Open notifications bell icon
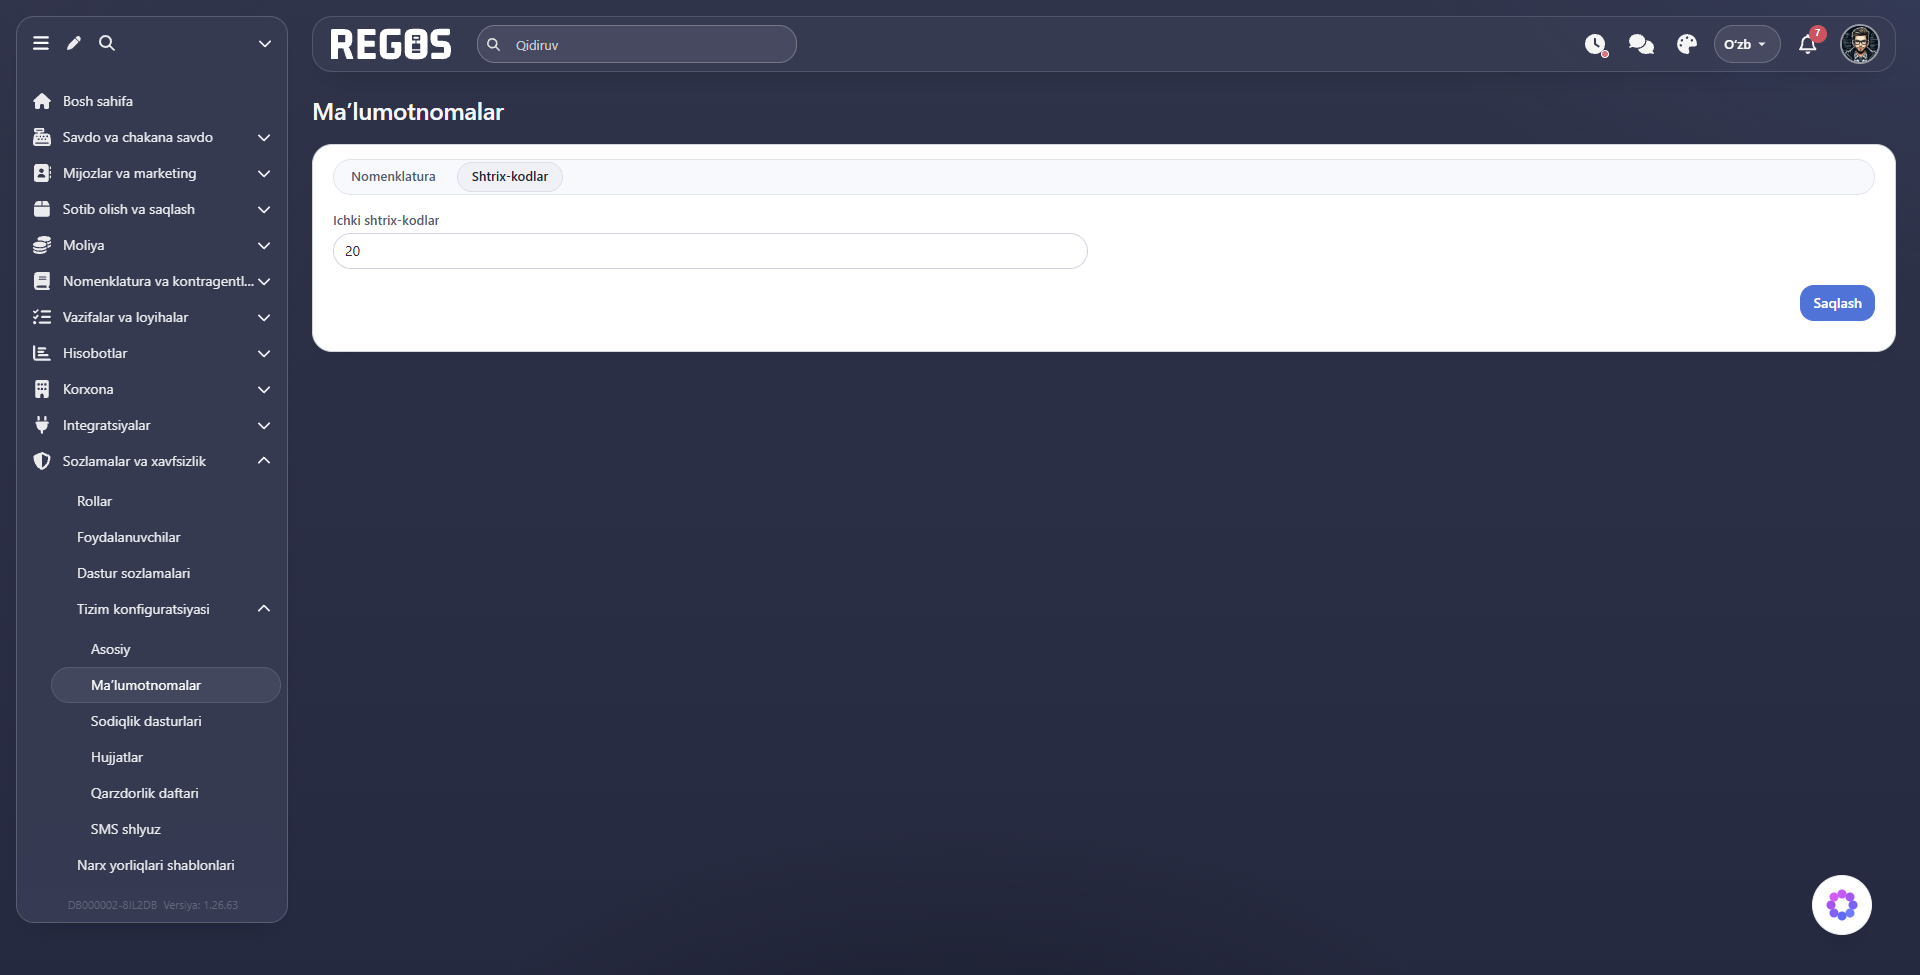The height and width of the screenshot is (975, 1920). (x=1808, y=44)
